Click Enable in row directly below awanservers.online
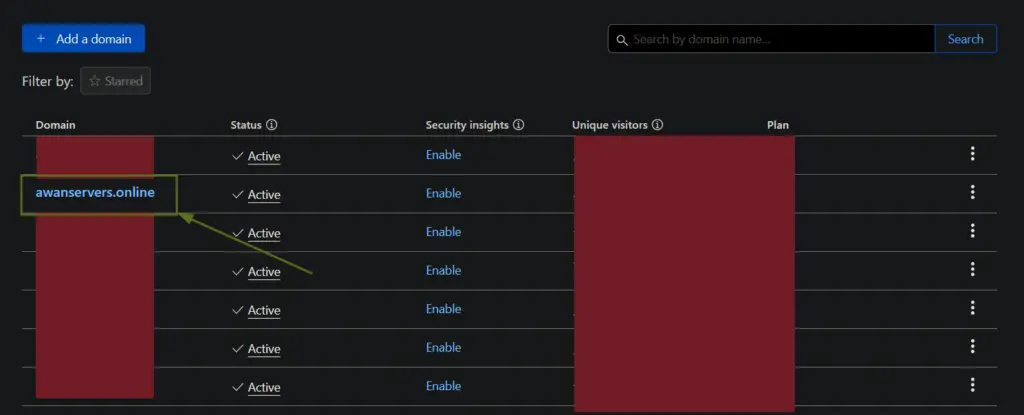 click(x=443, y=232)
